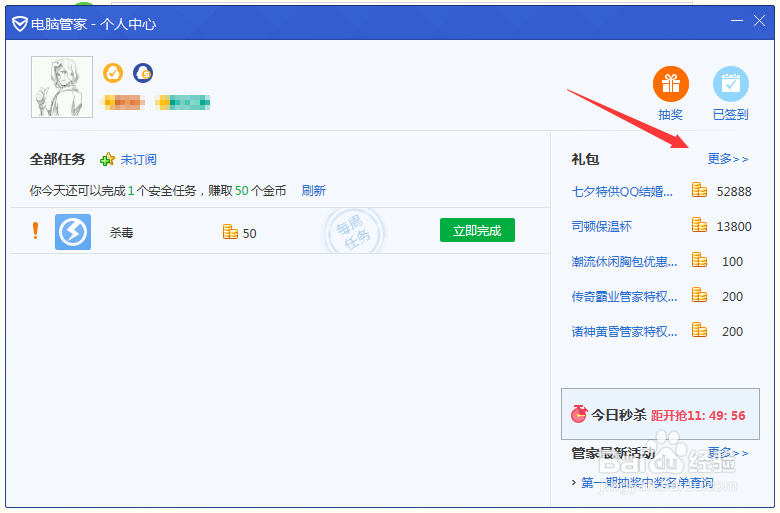Open the 潮流休闲胸包优惠... gift link
The width and height of the screenshot is (780, 513).
pyautogui.click(x=624, y=262)
